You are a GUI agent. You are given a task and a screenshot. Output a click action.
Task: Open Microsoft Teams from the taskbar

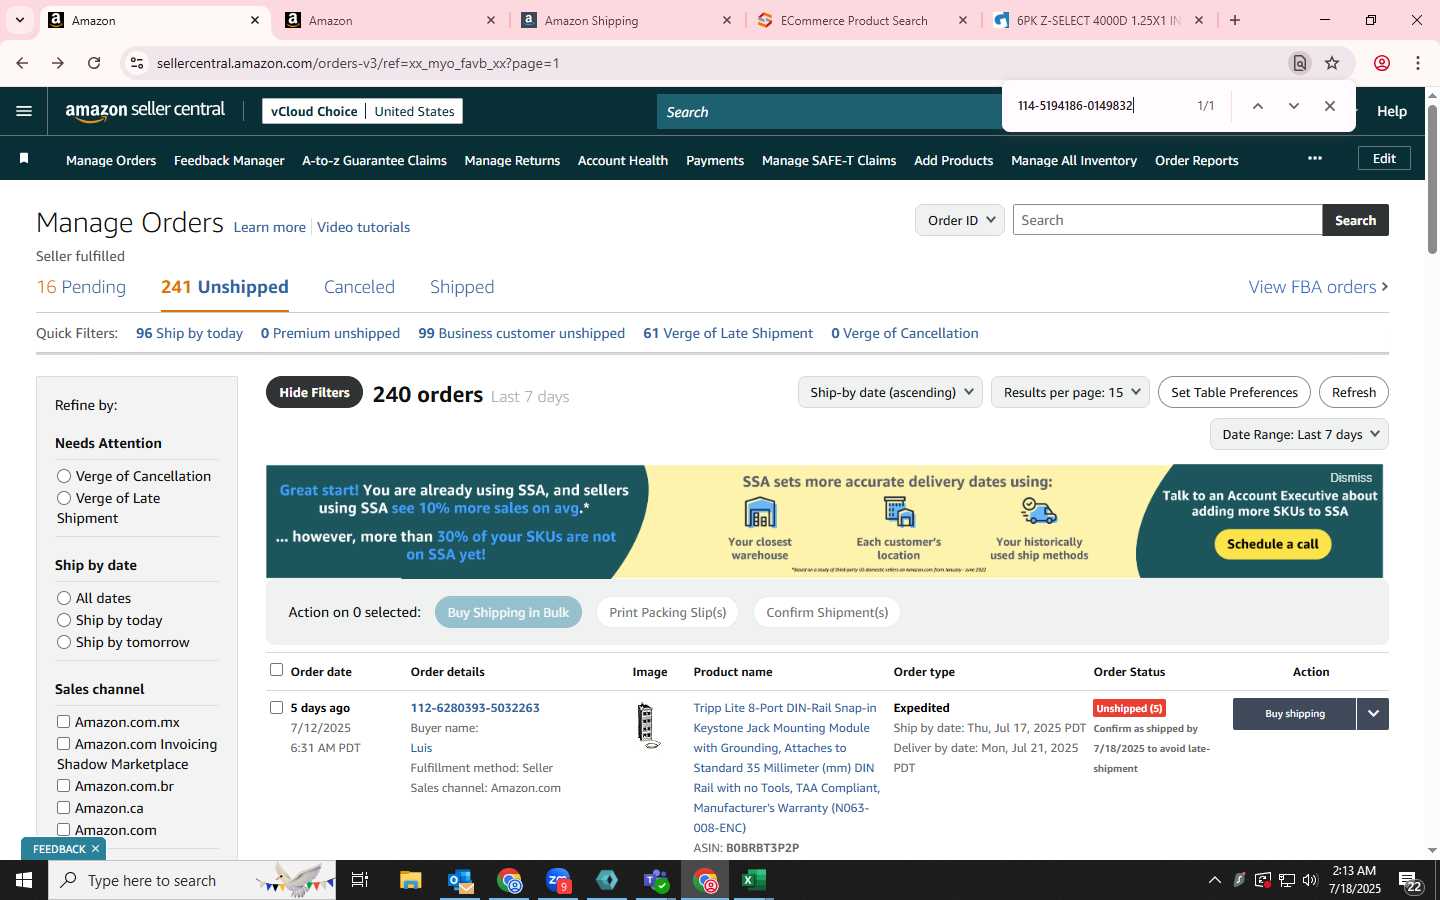pyautogui.click(x=656, y=880)
